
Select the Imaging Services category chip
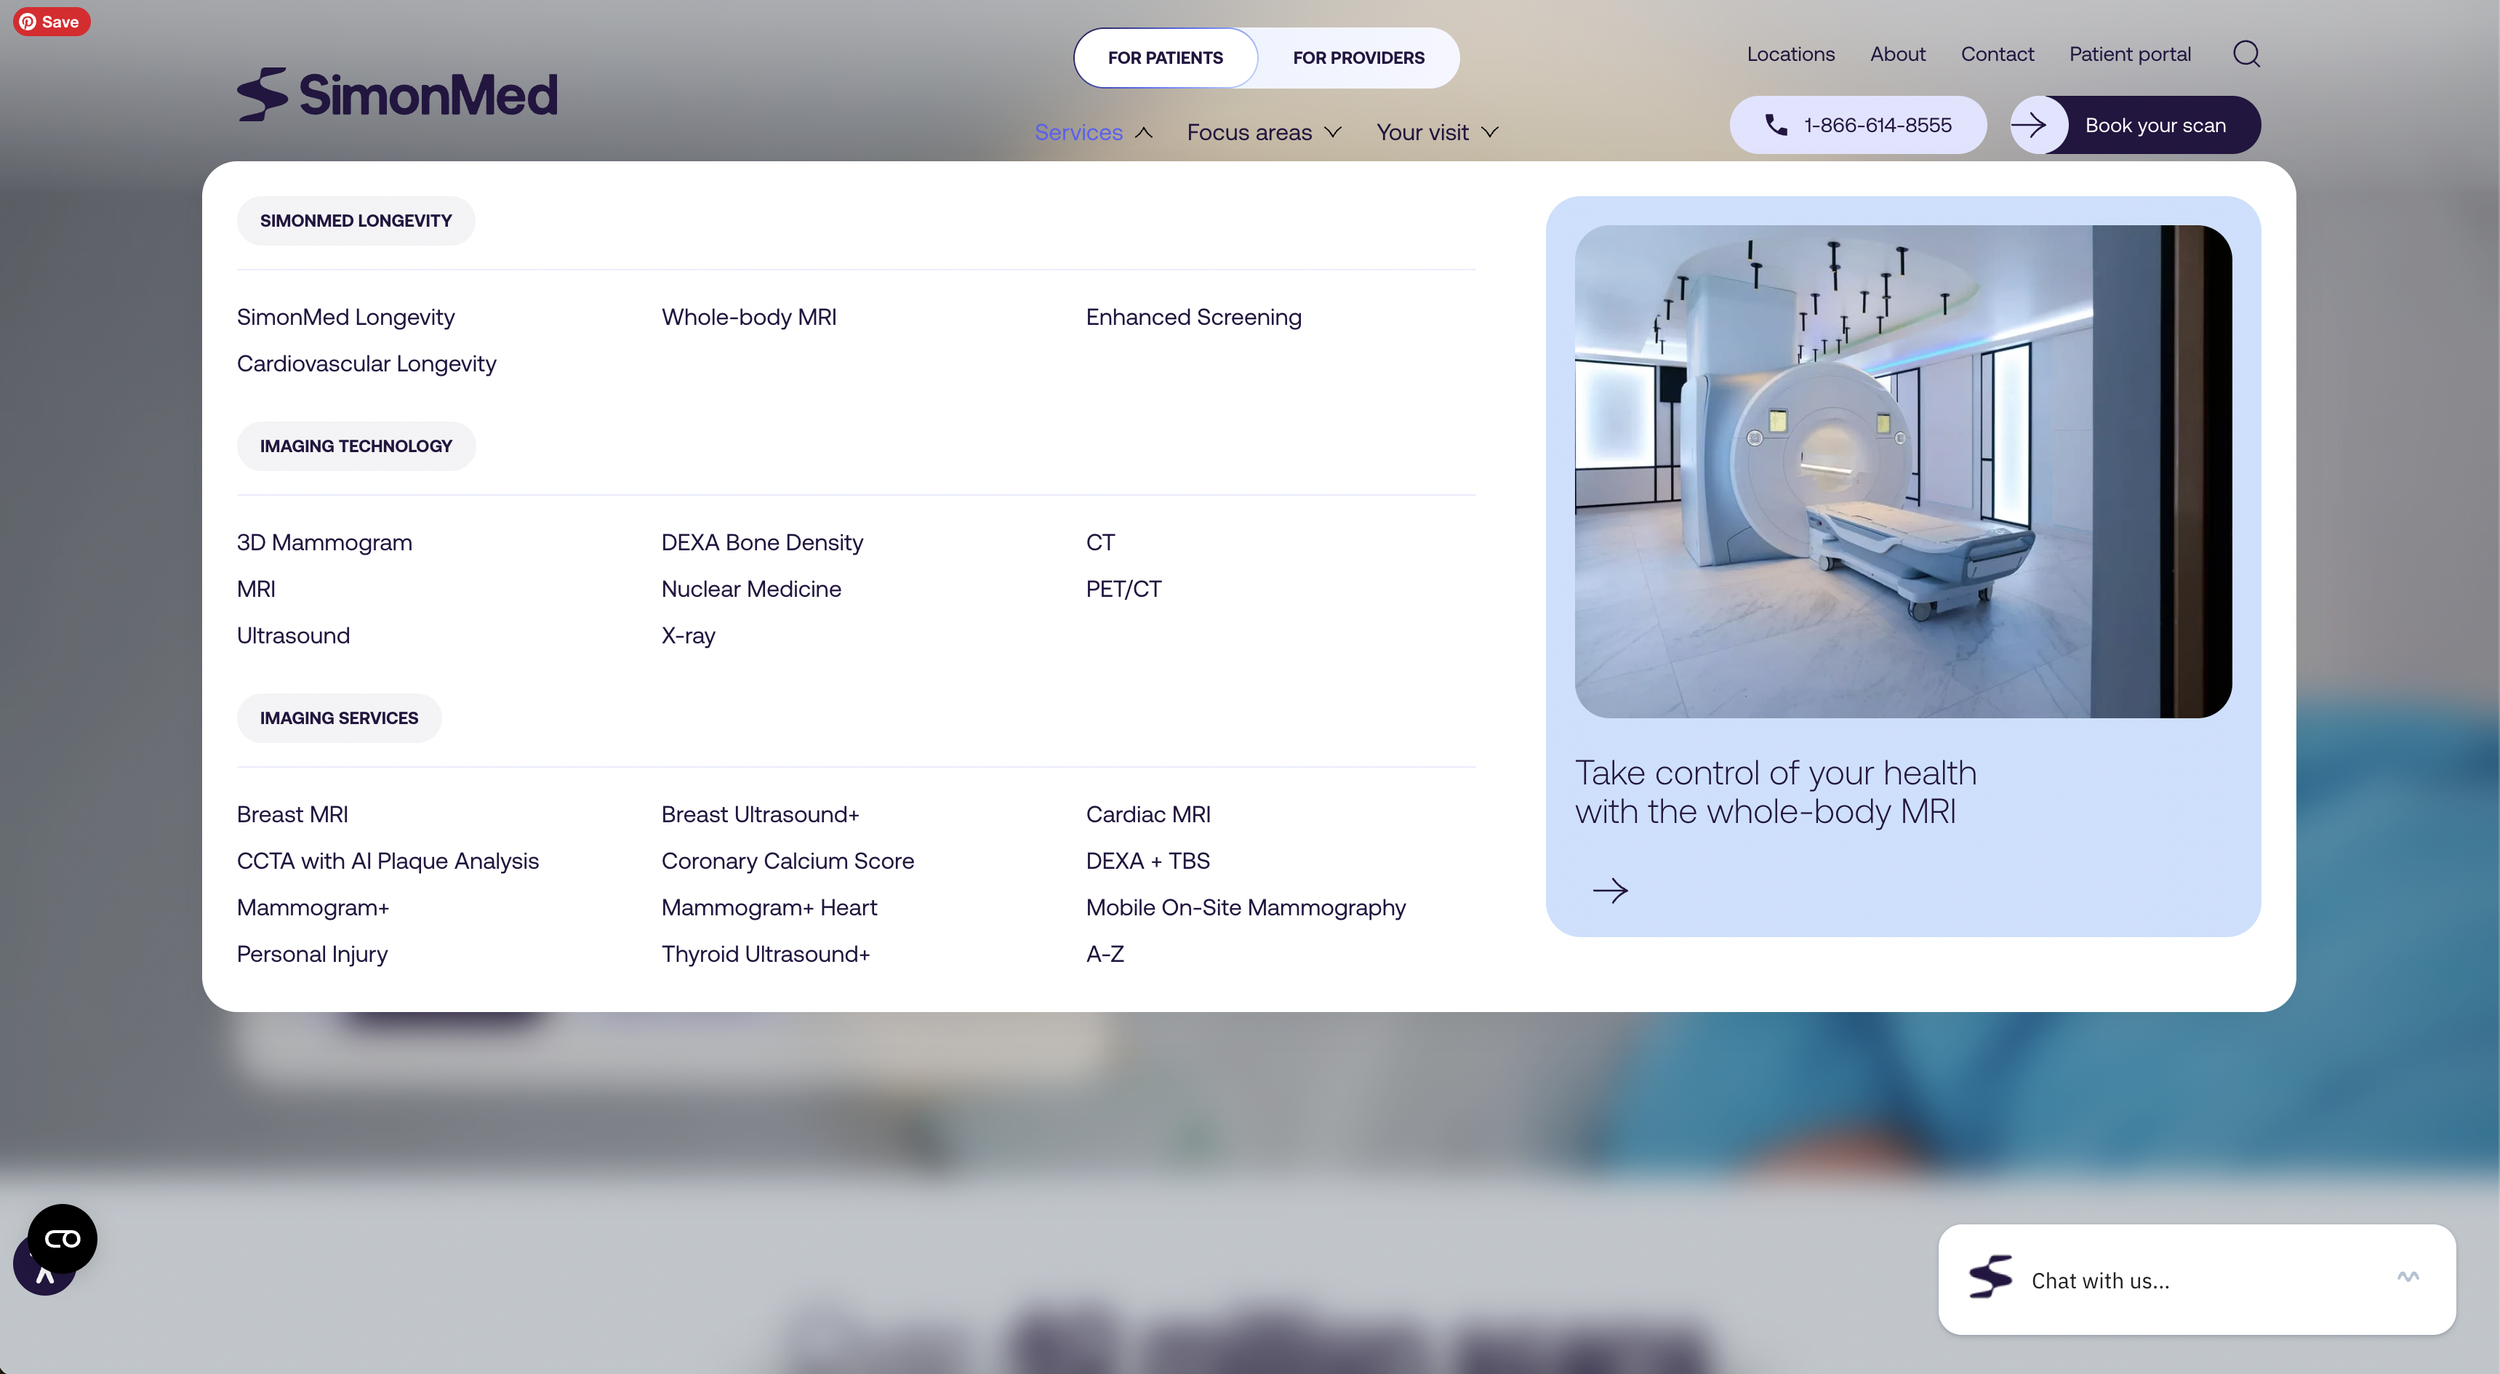pos(339,718)
